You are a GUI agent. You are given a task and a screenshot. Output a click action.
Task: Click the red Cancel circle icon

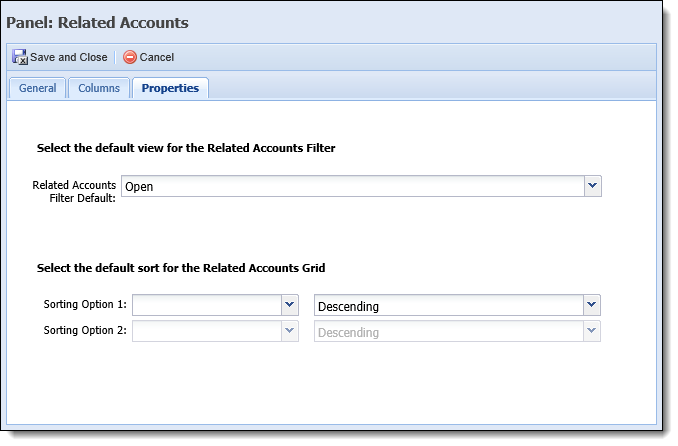click(x=130, y=57)
